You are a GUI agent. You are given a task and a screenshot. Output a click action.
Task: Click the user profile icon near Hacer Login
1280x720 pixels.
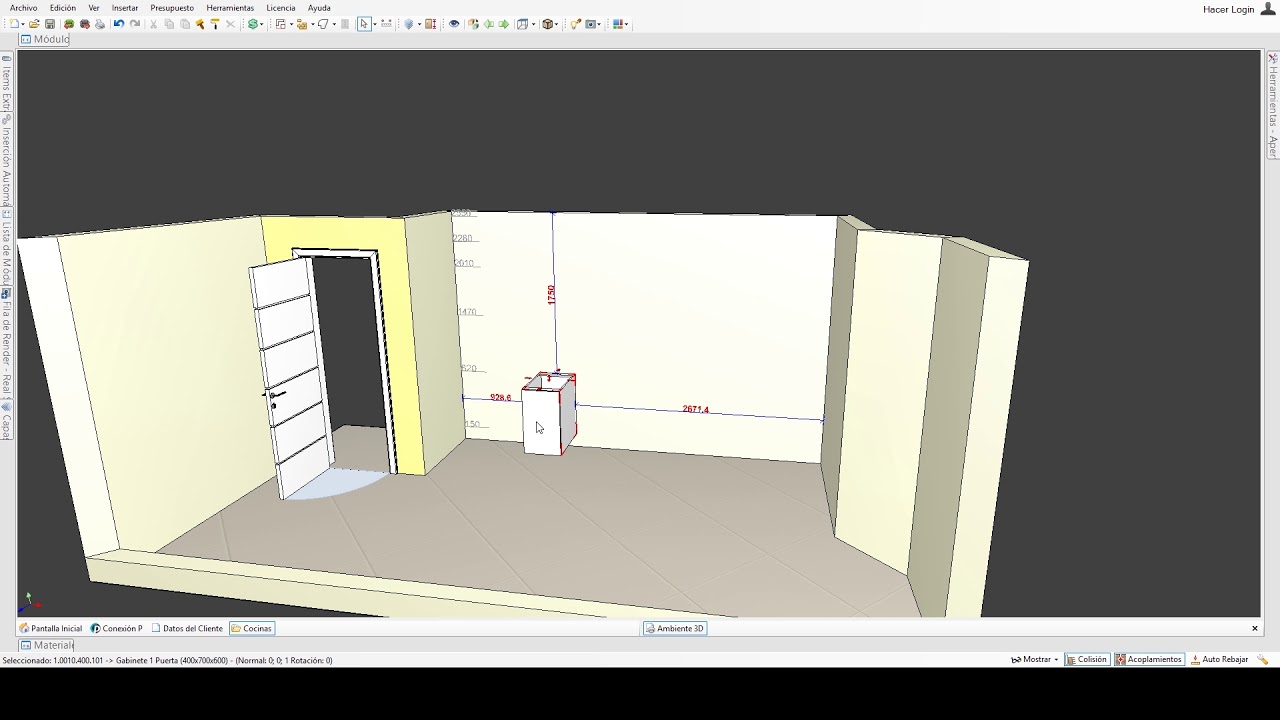coord(1268,9)
